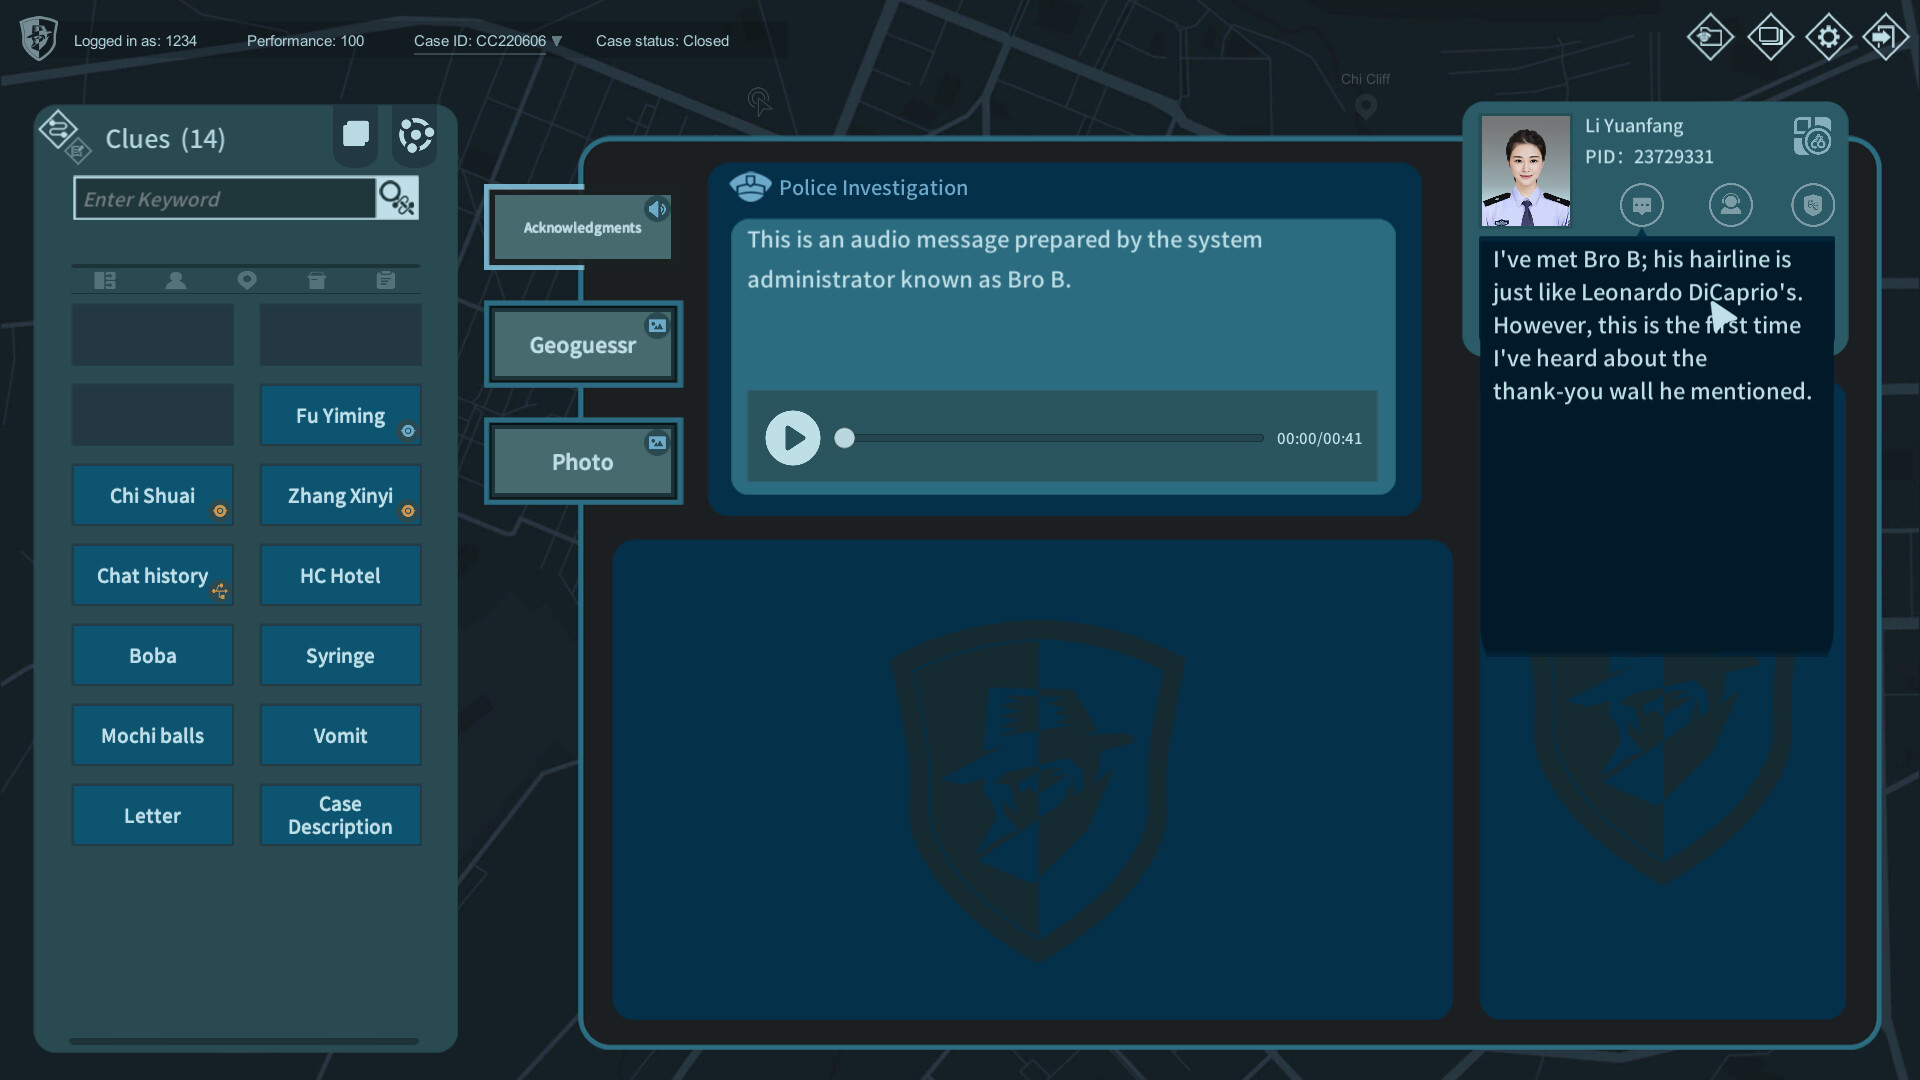This screenshot has width=1920, height=1080.
Task: Select the Acknowledgments tab
Action: [582, 227]
